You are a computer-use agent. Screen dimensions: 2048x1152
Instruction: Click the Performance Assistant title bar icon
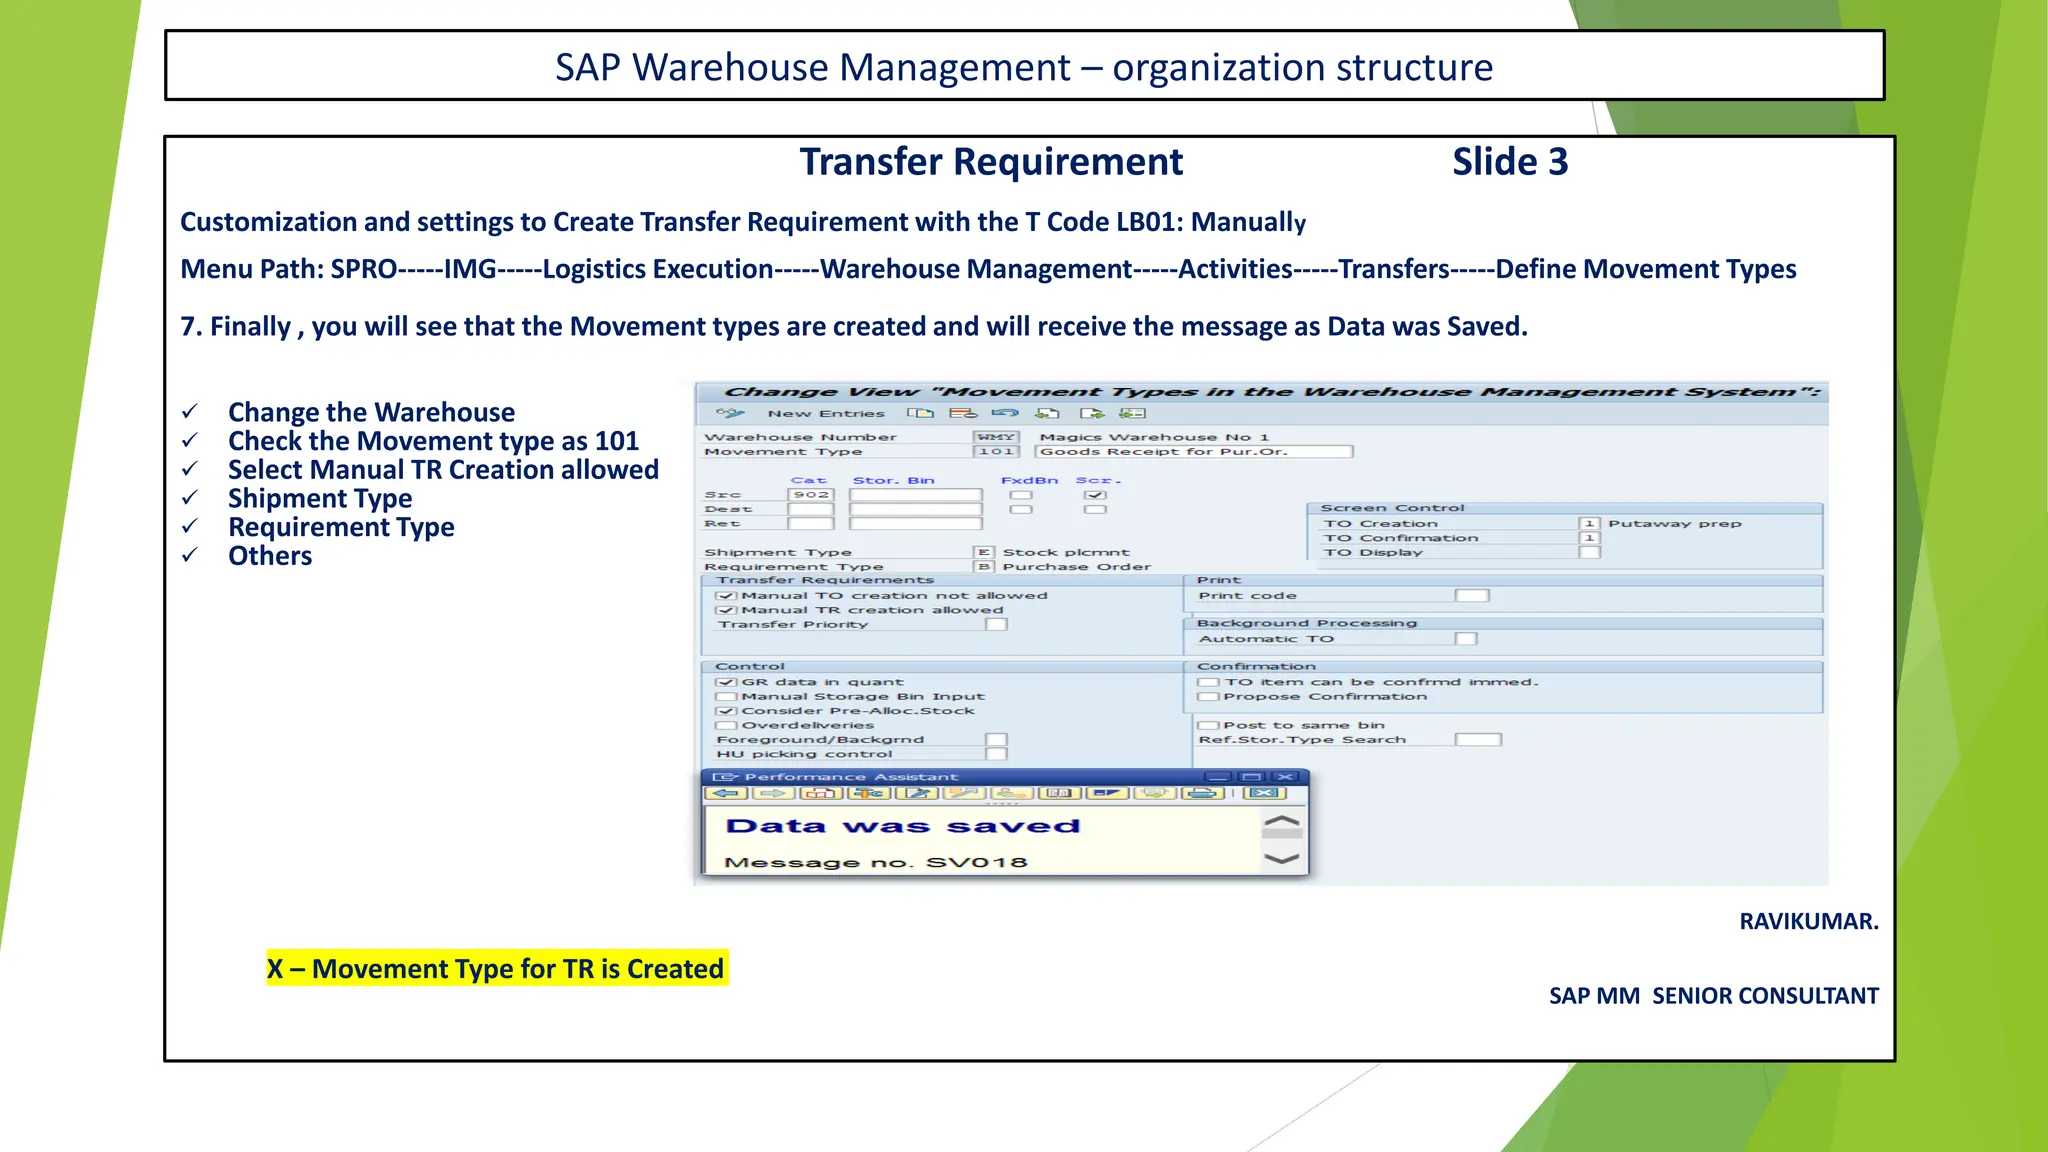[x=724, y=777]
